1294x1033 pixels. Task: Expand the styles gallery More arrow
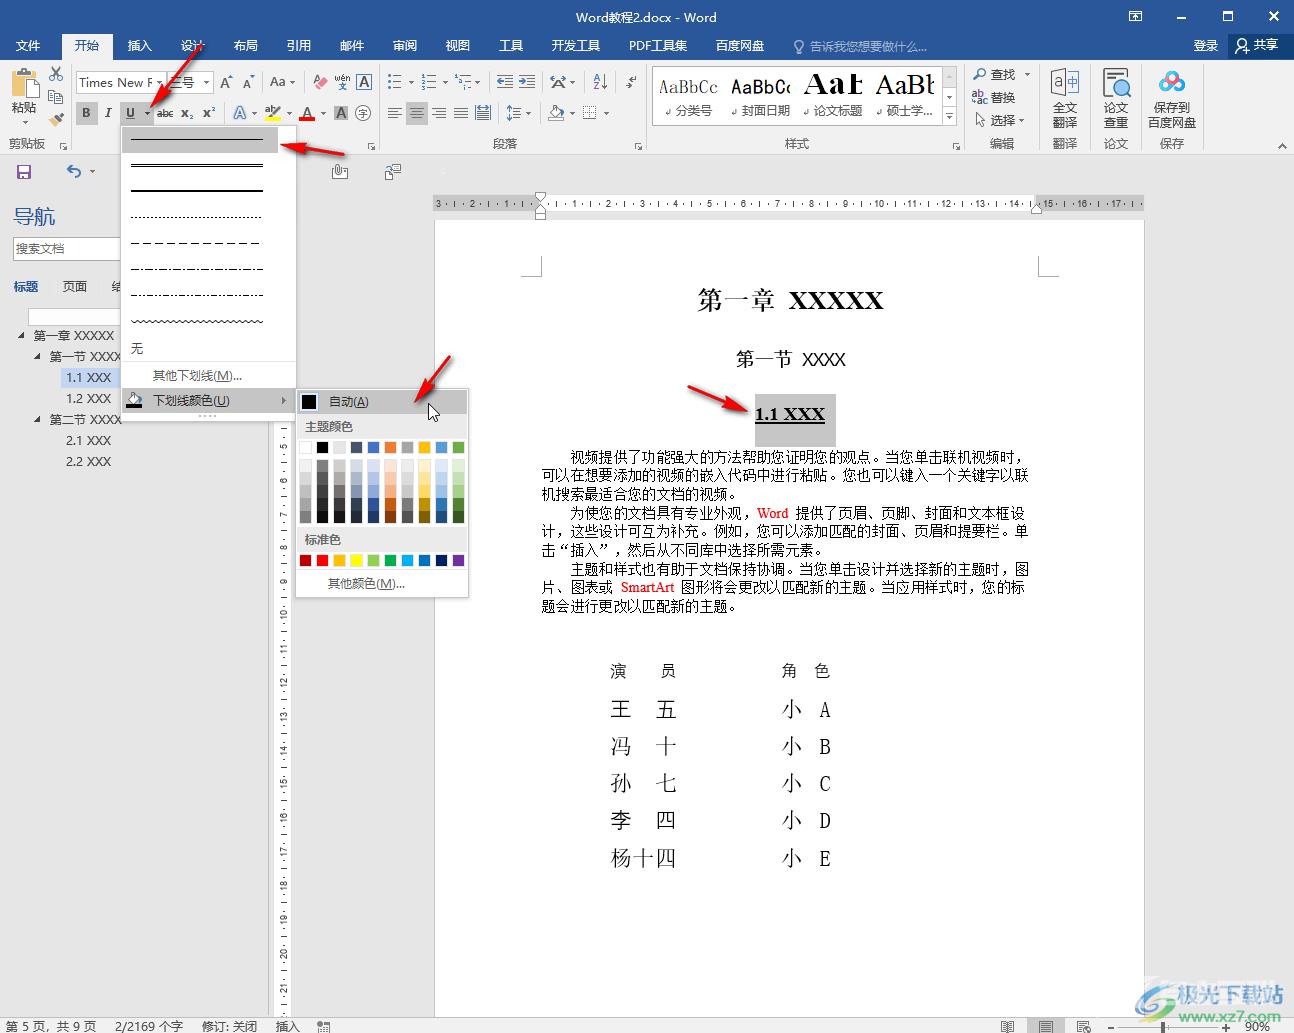pos(950,117)
